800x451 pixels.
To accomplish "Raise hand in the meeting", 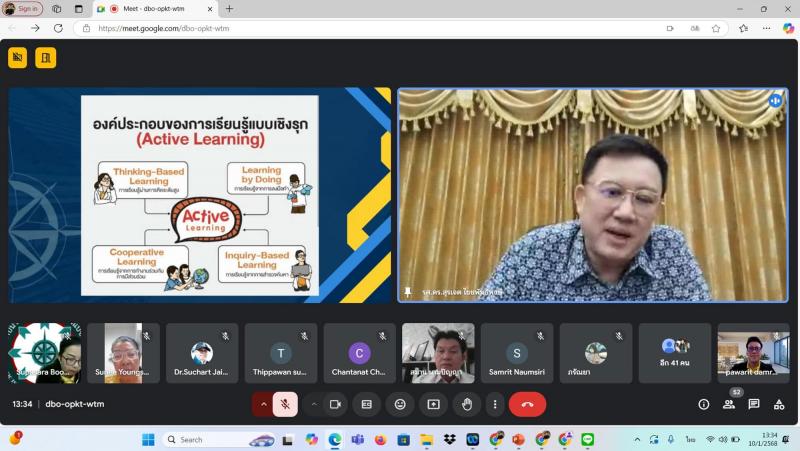I will click(x=466, y=405).
